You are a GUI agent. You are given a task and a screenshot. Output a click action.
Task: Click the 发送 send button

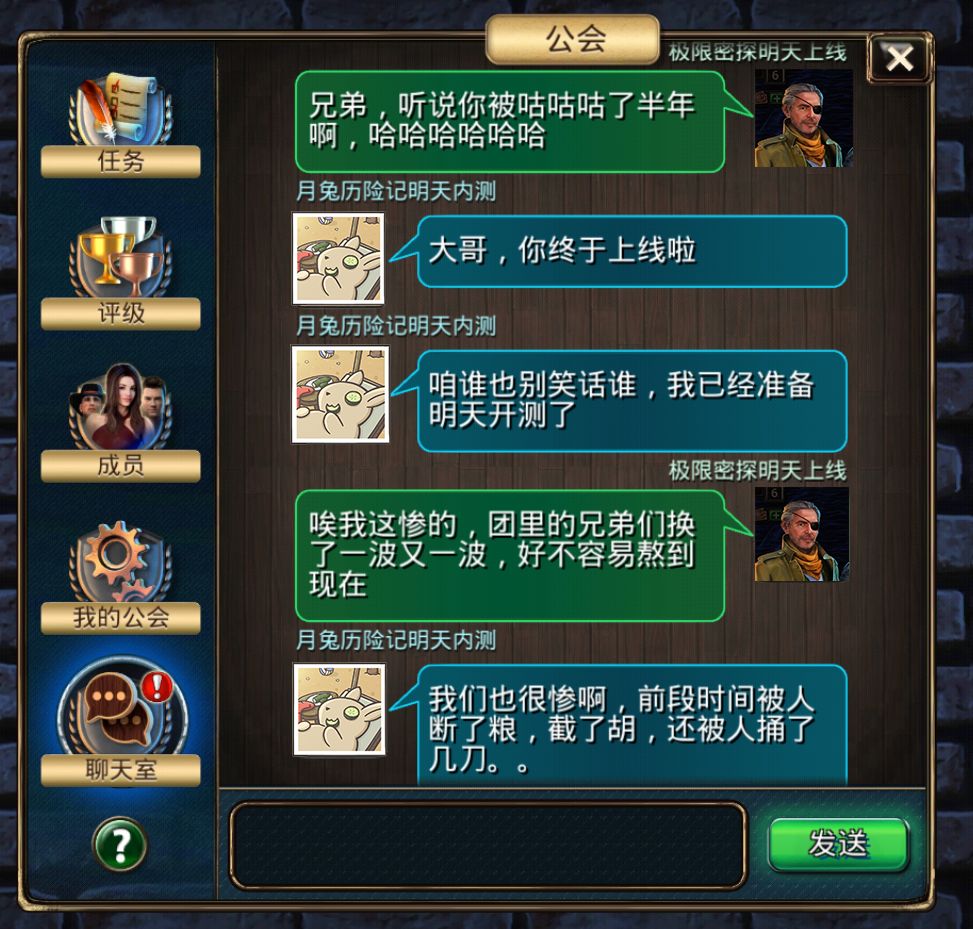click(838, 845)
